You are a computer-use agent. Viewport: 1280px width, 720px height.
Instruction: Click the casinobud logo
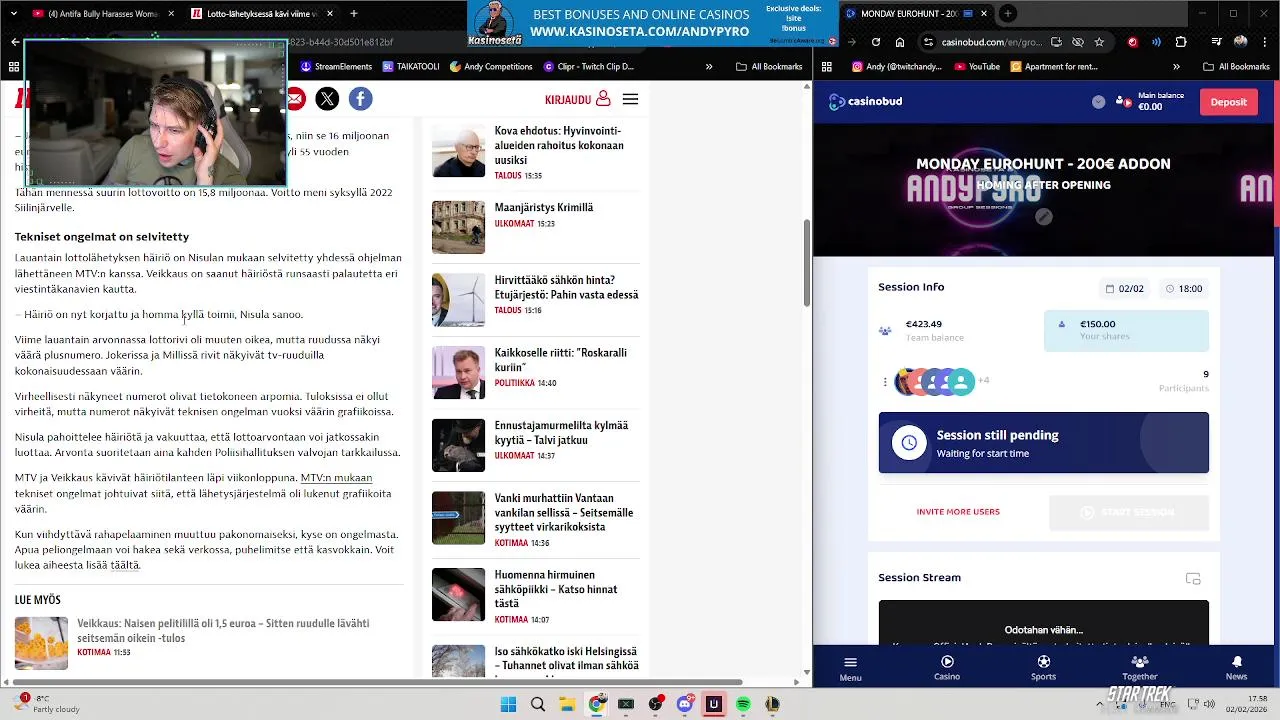coord(866,101)
